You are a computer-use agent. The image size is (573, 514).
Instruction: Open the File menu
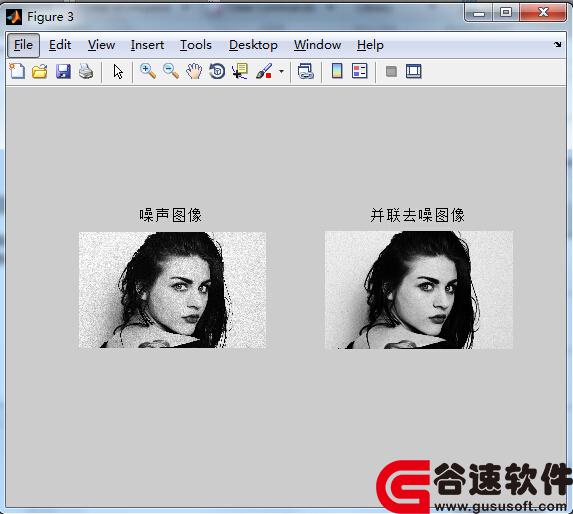tap(23, 45)
